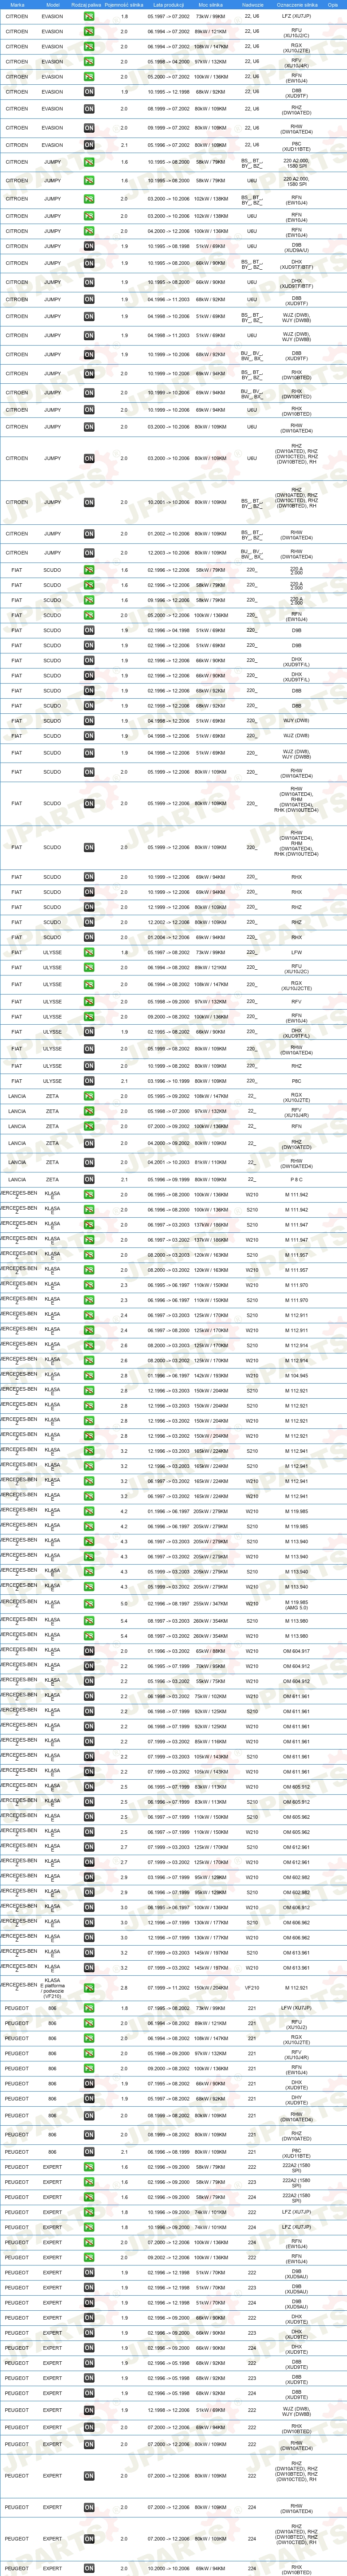This screenshot has height=2576, width=347.
Task: Click the engine code LFZ (XU7JP) in the Citroen Evasion row
Action: tap(296, 17)
